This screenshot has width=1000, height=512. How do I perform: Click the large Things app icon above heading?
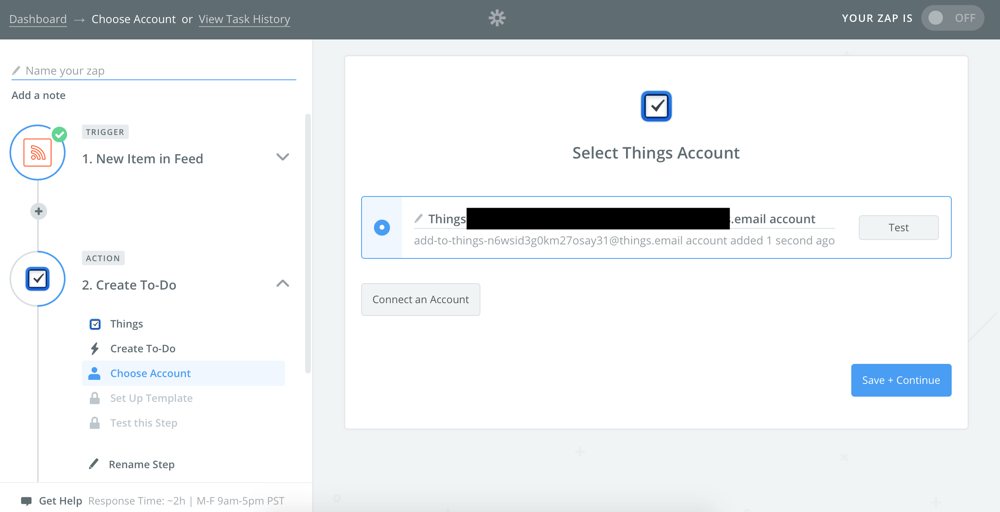656,106
